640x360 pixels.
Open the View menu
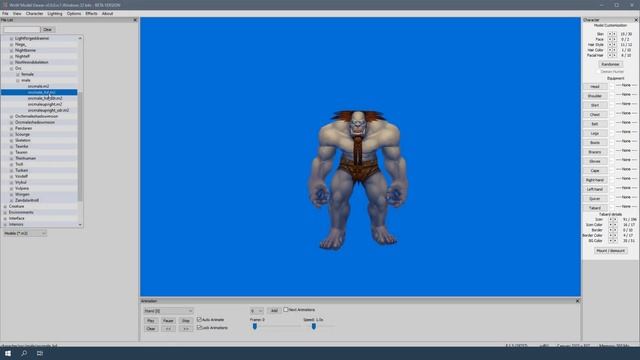[17, 13]
